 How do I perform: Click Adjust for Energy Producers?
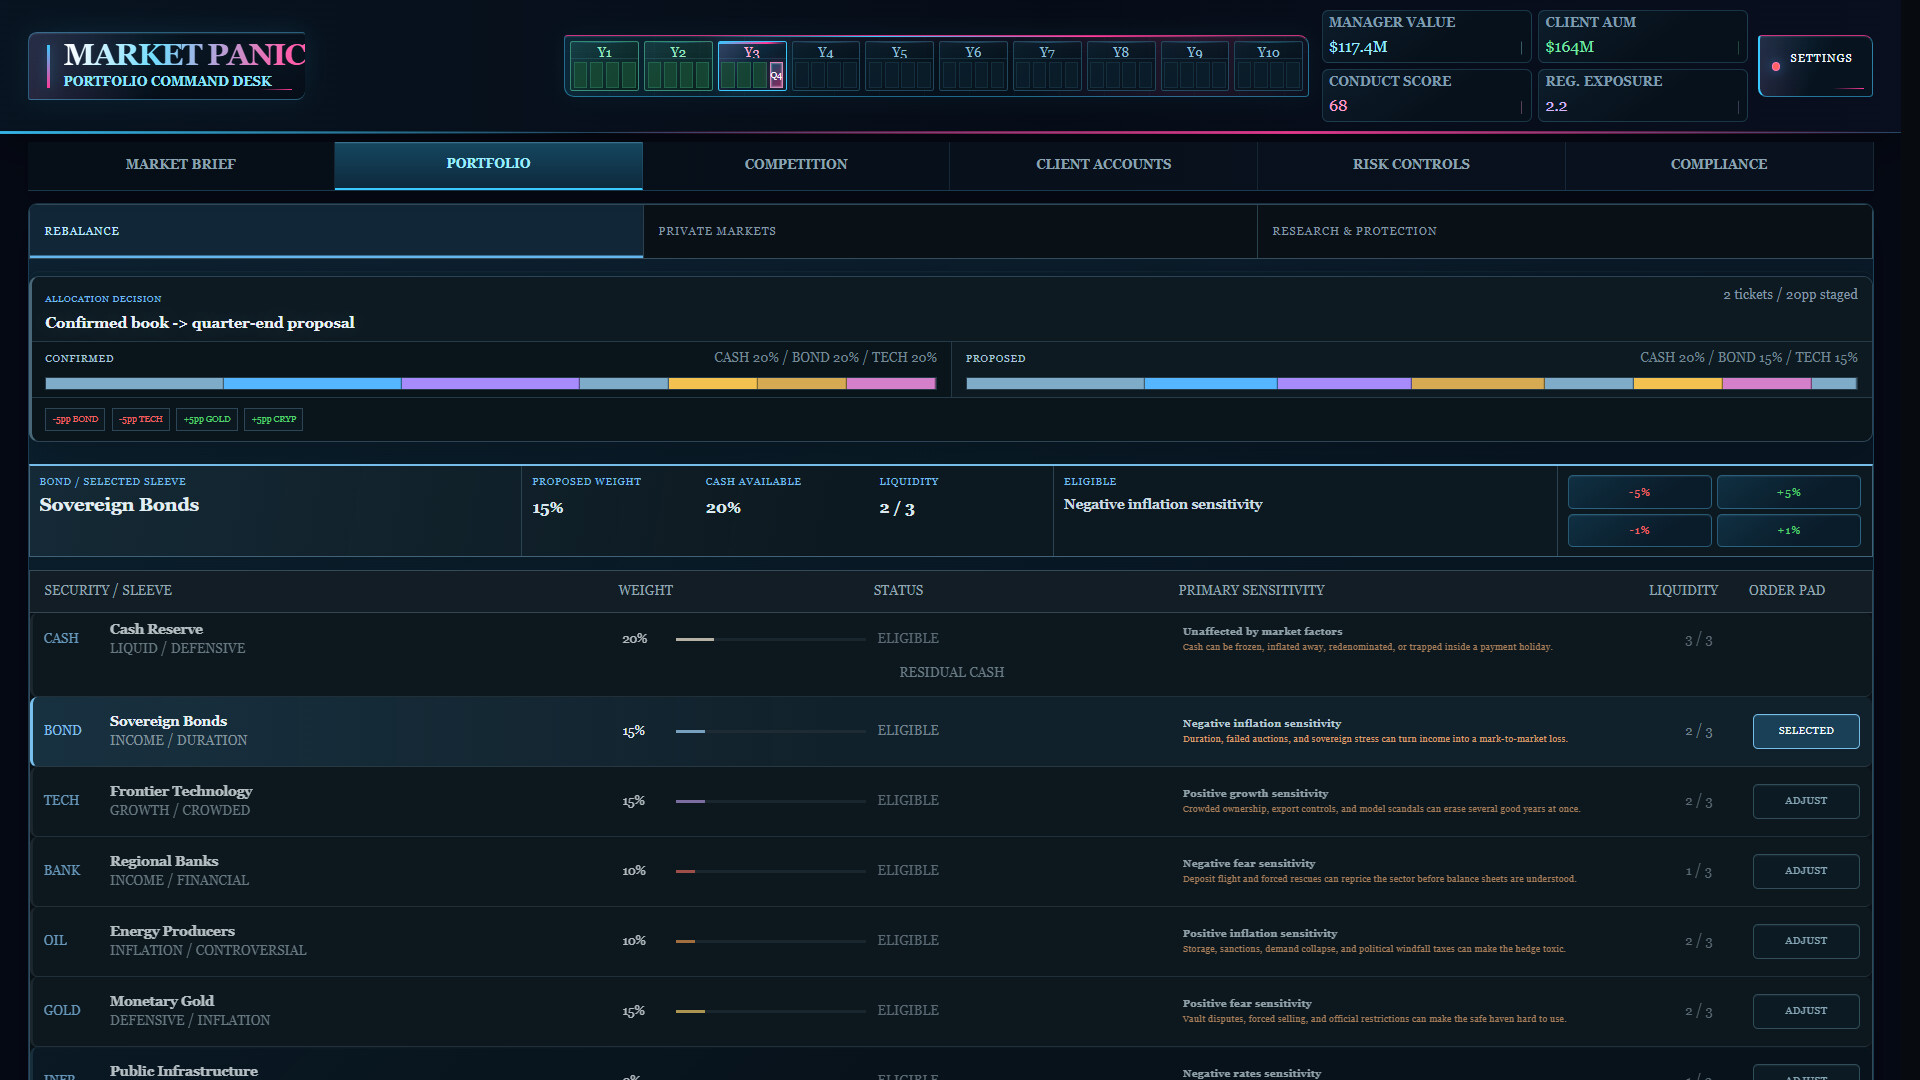pyautogui.click(x=1806, y=941)
